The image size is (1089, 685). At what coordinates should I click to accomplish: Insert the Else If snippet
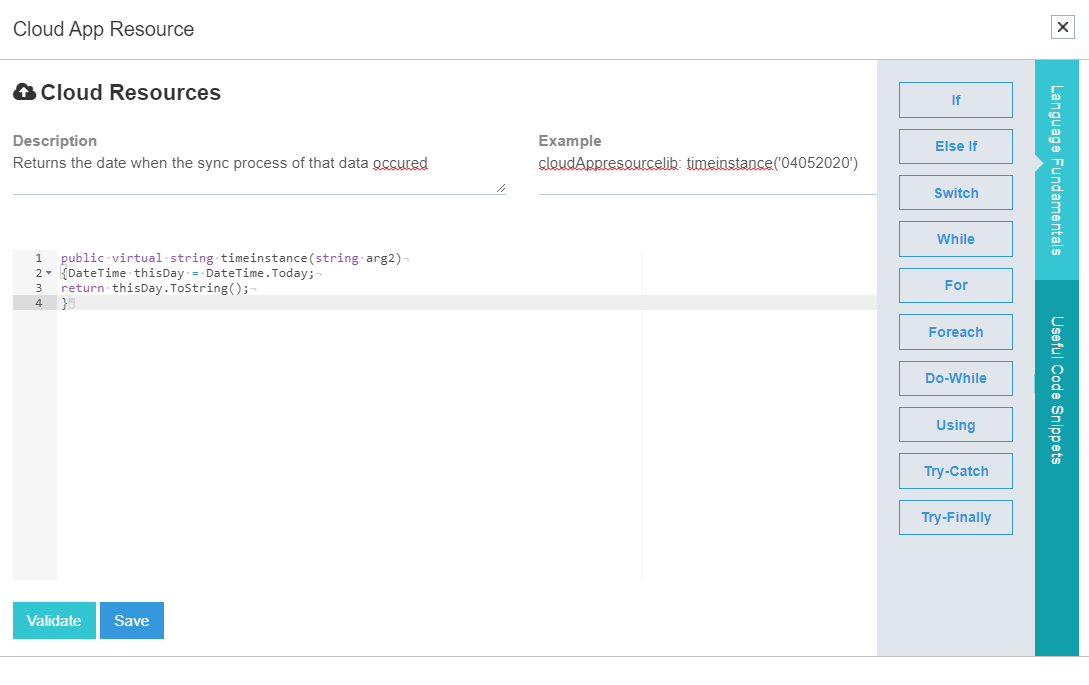tap(955, 146)
